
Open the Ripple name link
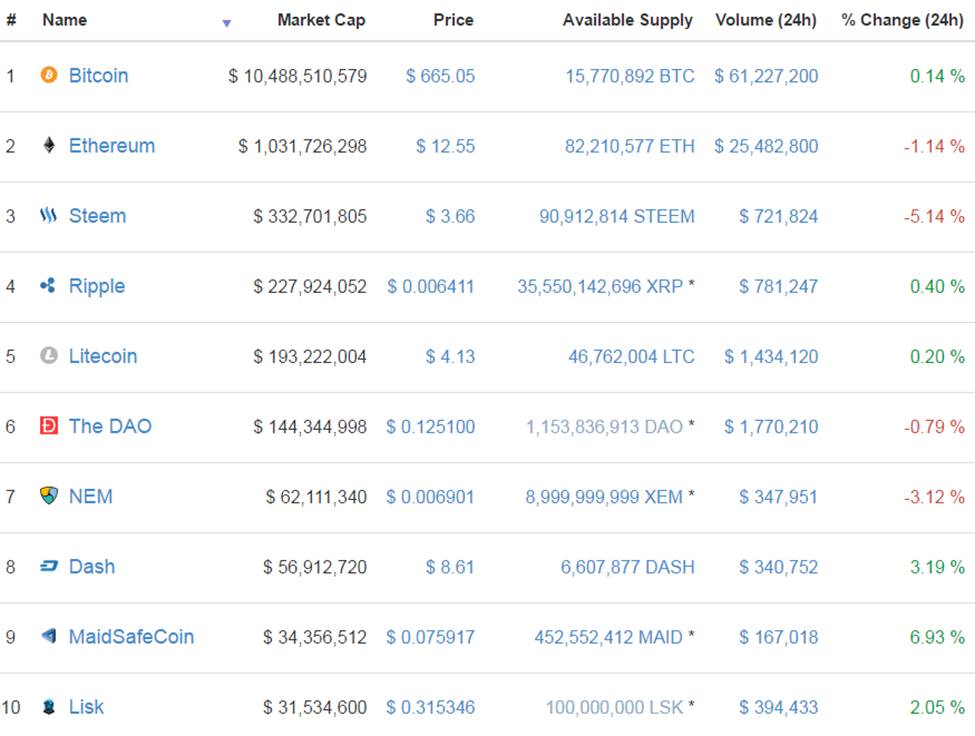96,287
